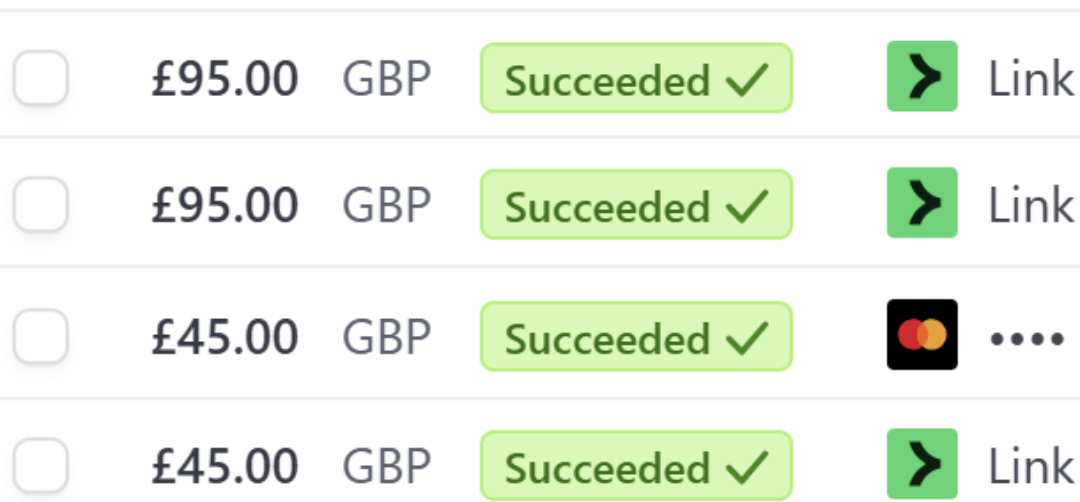Click the GBP currency label in the top row
This screenshot has height=502, width=1080.
point(387,79)
